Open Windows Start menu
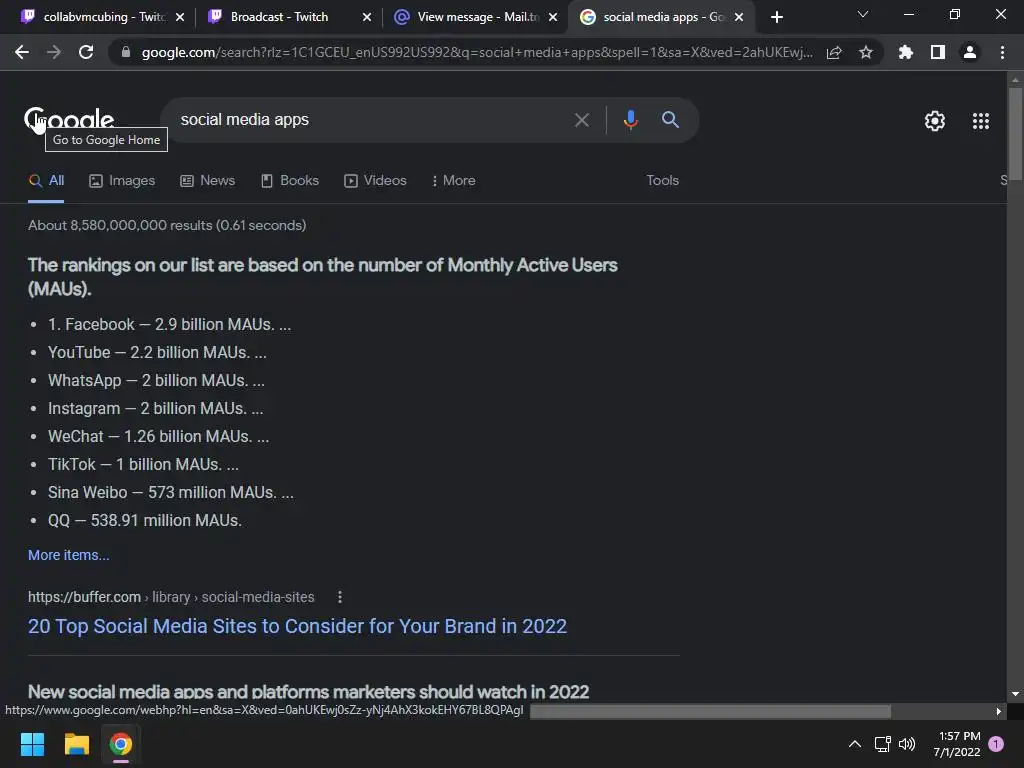The width and height of the screenshot is (1024, 768). click(x=32, y=744)
